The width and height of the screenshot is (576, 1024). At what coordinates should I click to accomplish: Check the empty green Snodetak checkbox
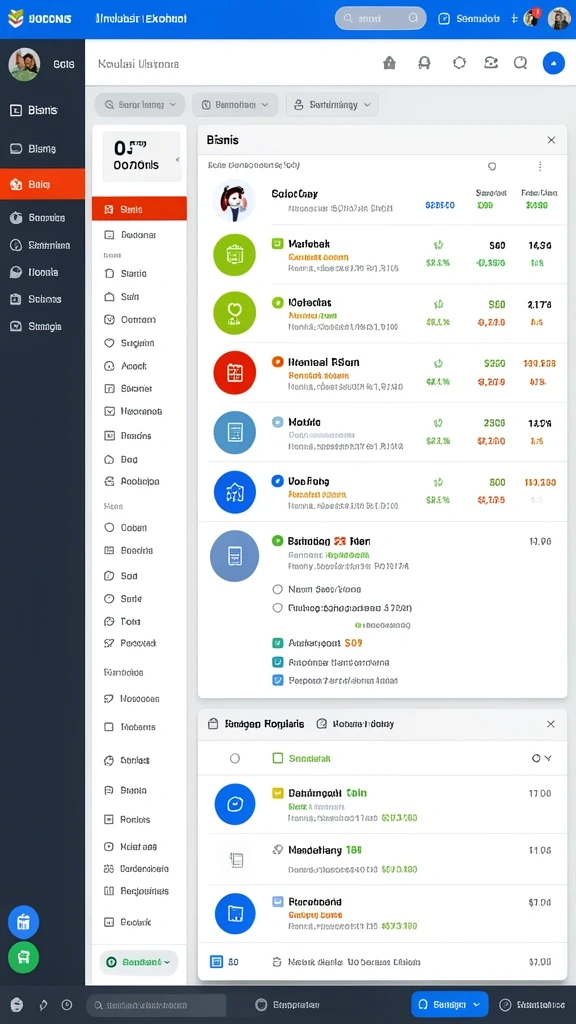pyautogui.click(x=277, y=758)
